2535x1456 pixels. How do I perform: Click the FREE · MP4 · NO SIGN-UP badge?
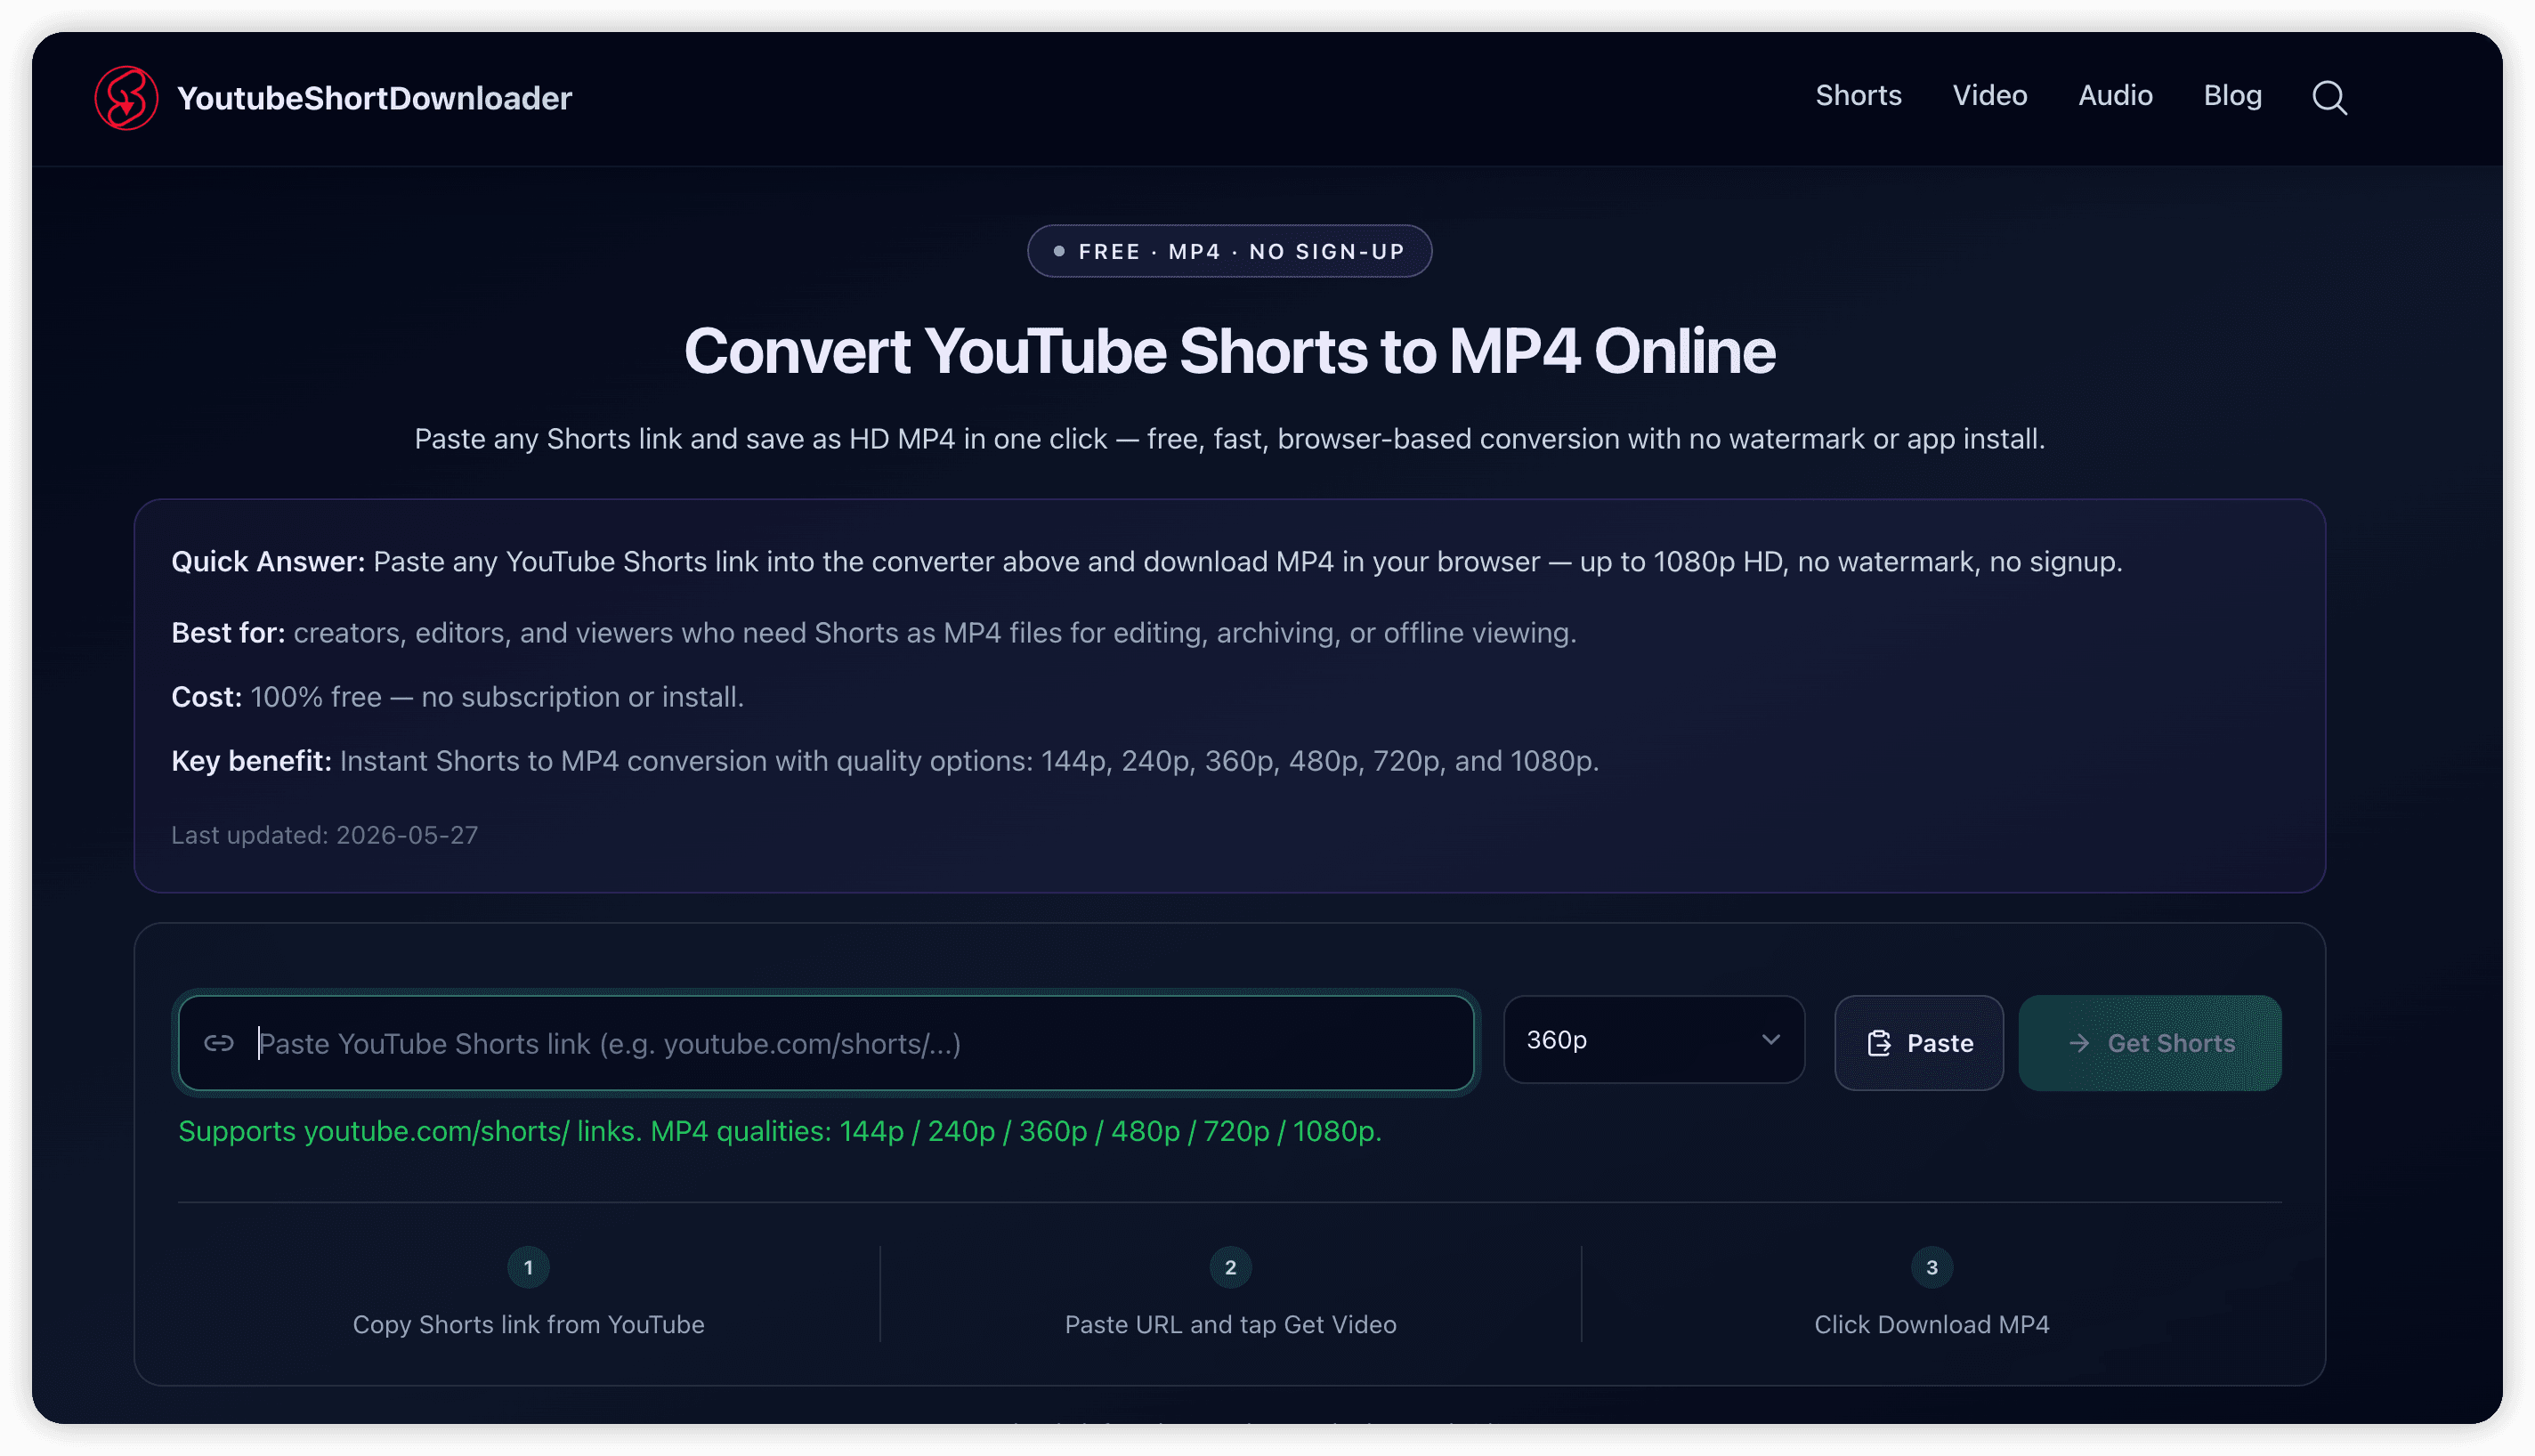1229,251
